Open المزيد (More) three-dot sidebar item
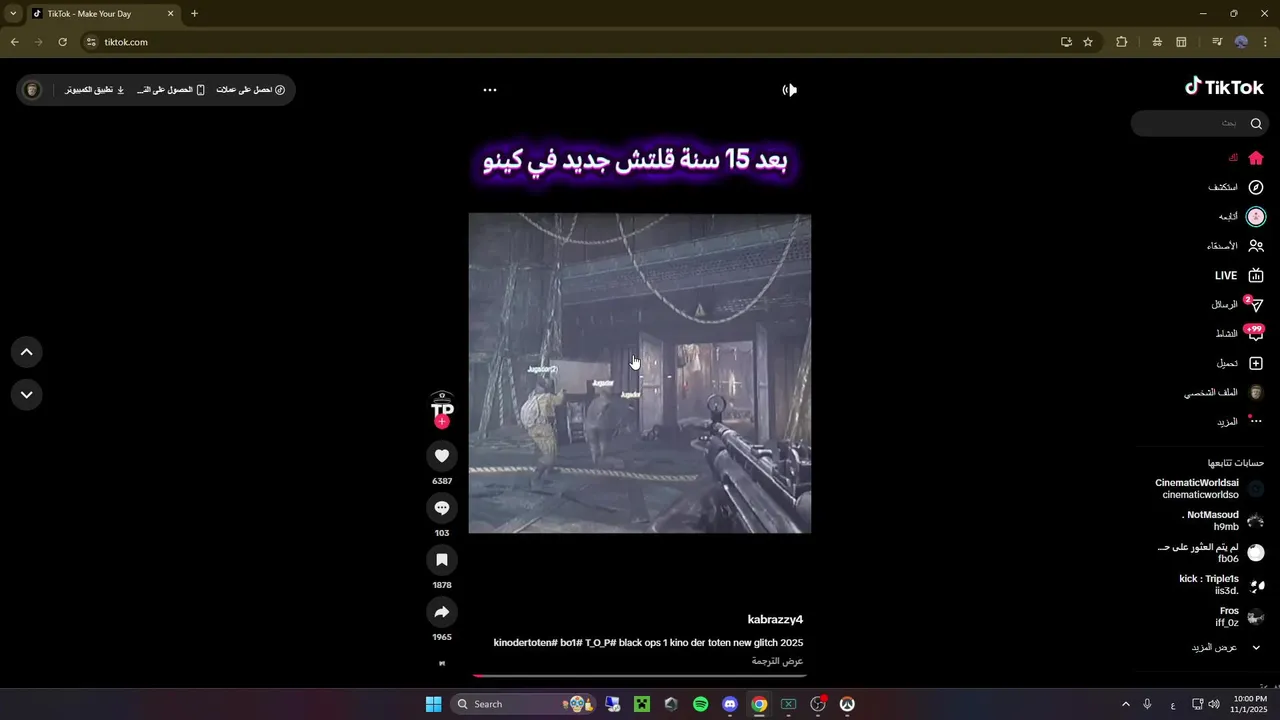The height and width of the screenshot is (720, 1280). point(1240,421)
